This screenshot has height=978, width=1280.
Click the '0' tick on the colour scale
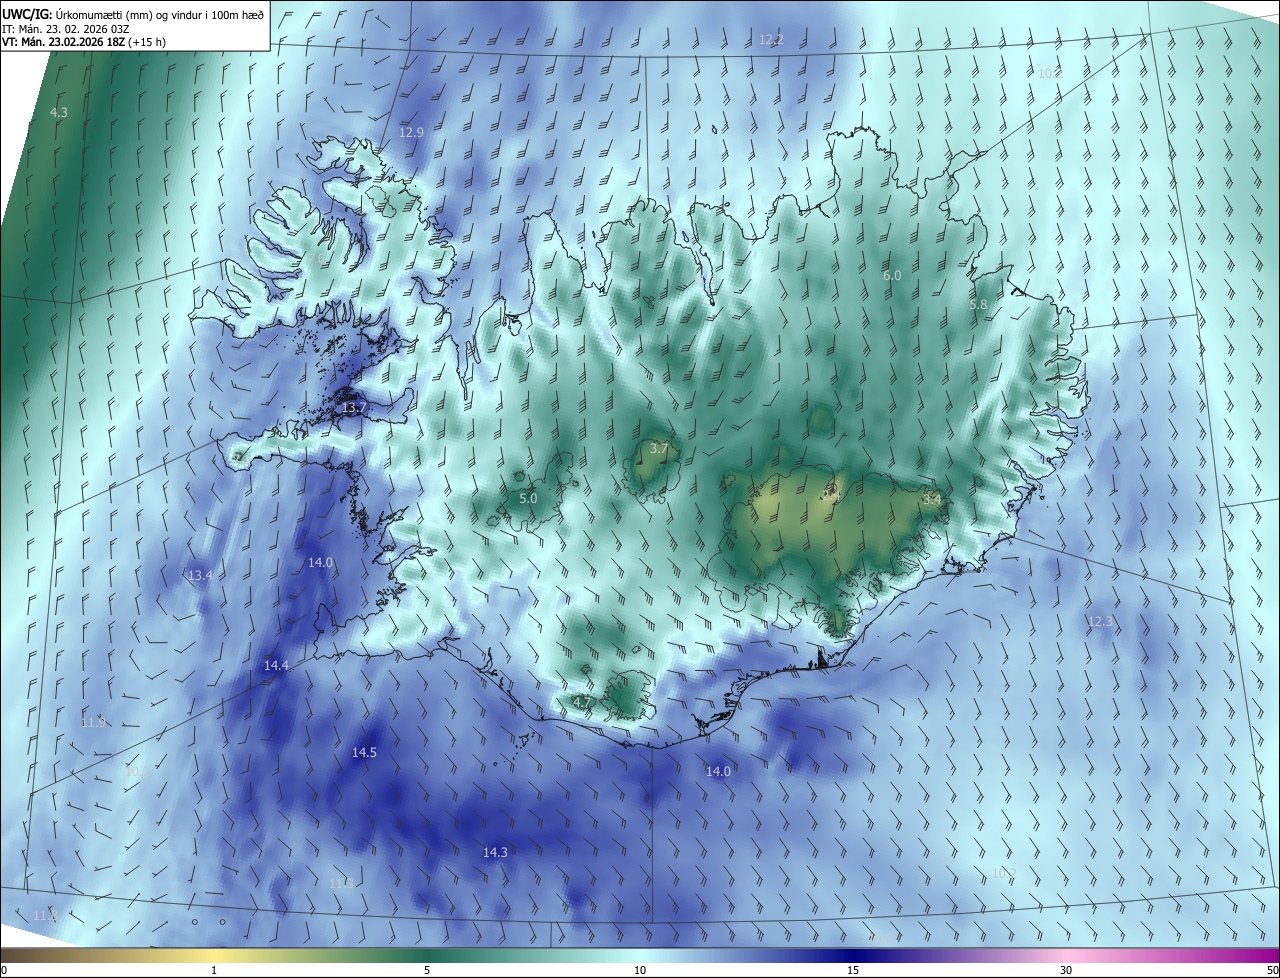(x=4, y=970)
